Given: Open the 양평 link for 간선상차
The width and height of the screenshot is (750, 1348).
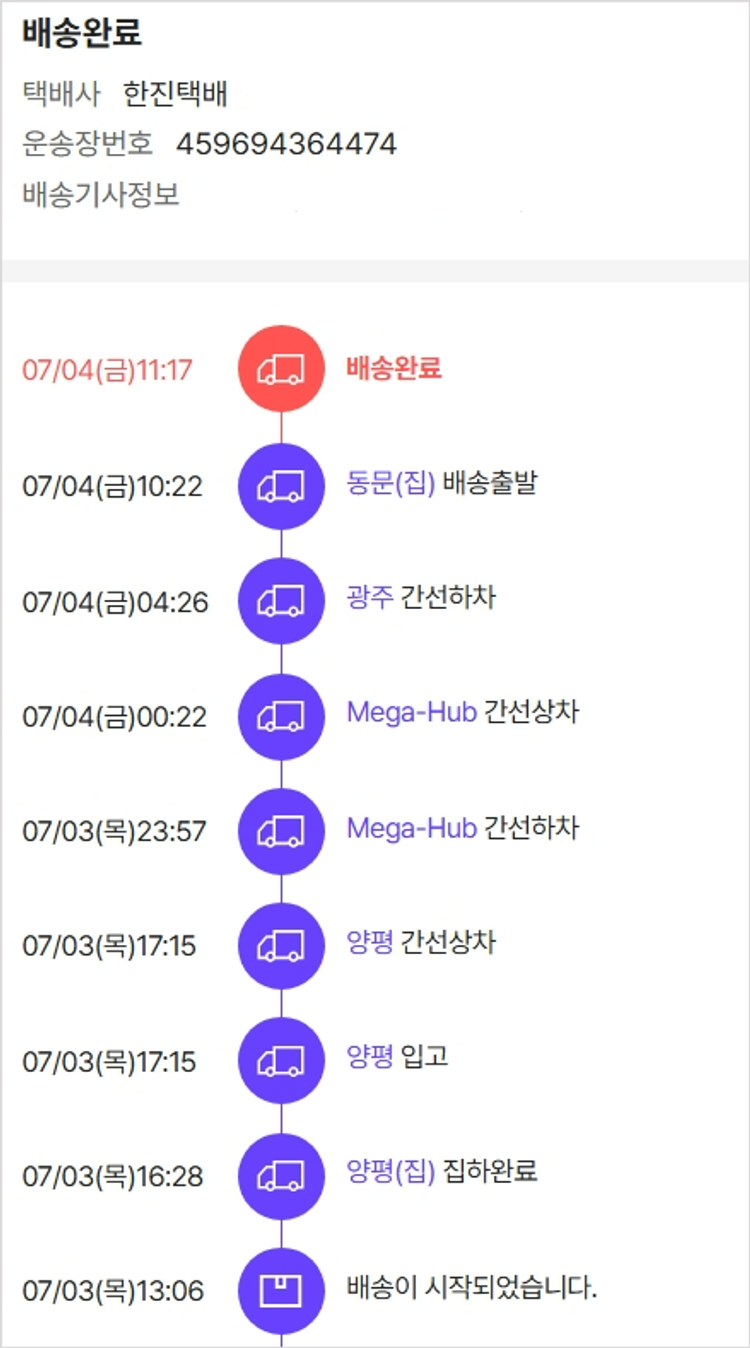Looking at the screenshot, I should [369, 943].
